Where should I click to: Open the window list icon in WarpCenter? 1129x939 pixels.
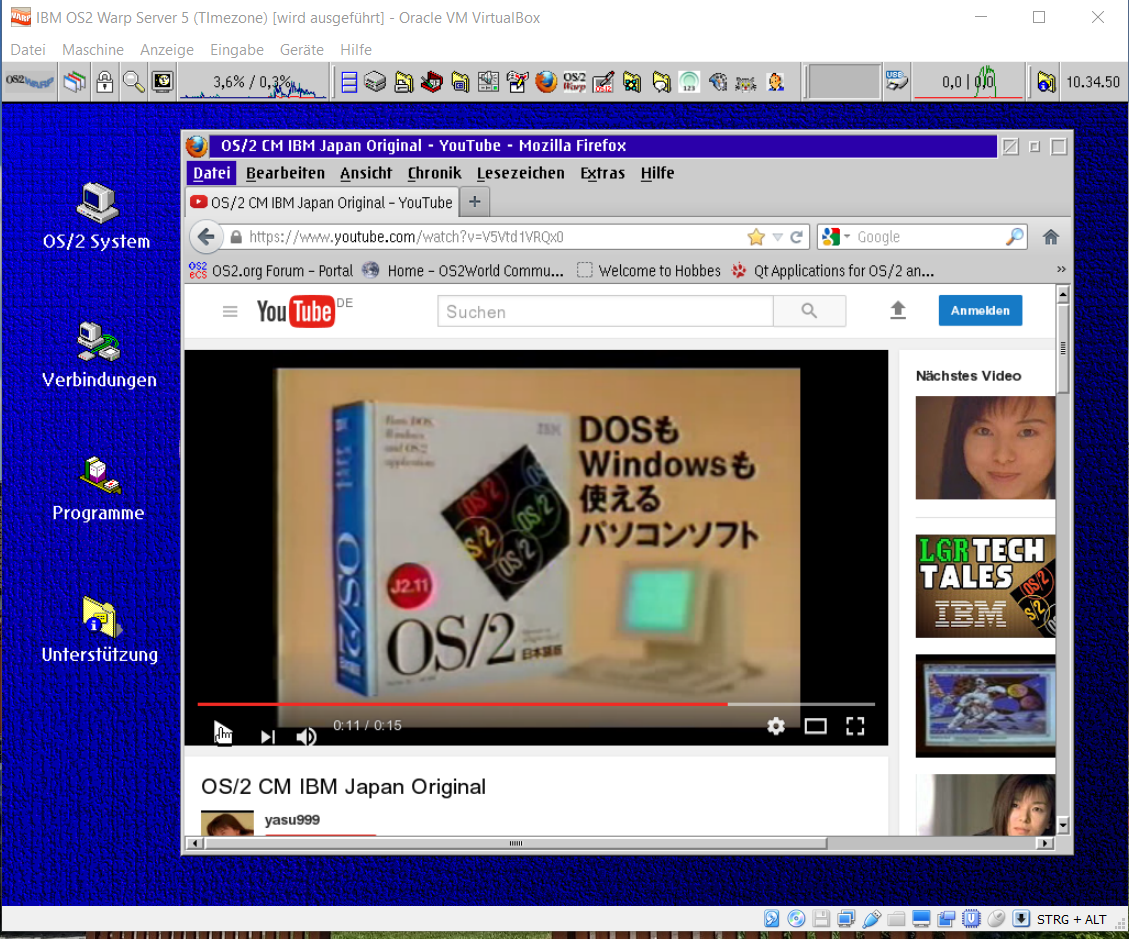pyautogui.click(x=74, y=82)
